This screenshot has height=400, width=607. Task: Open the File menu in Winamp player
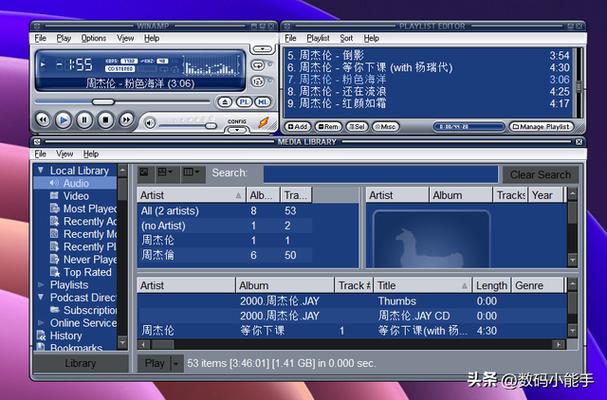40,38
